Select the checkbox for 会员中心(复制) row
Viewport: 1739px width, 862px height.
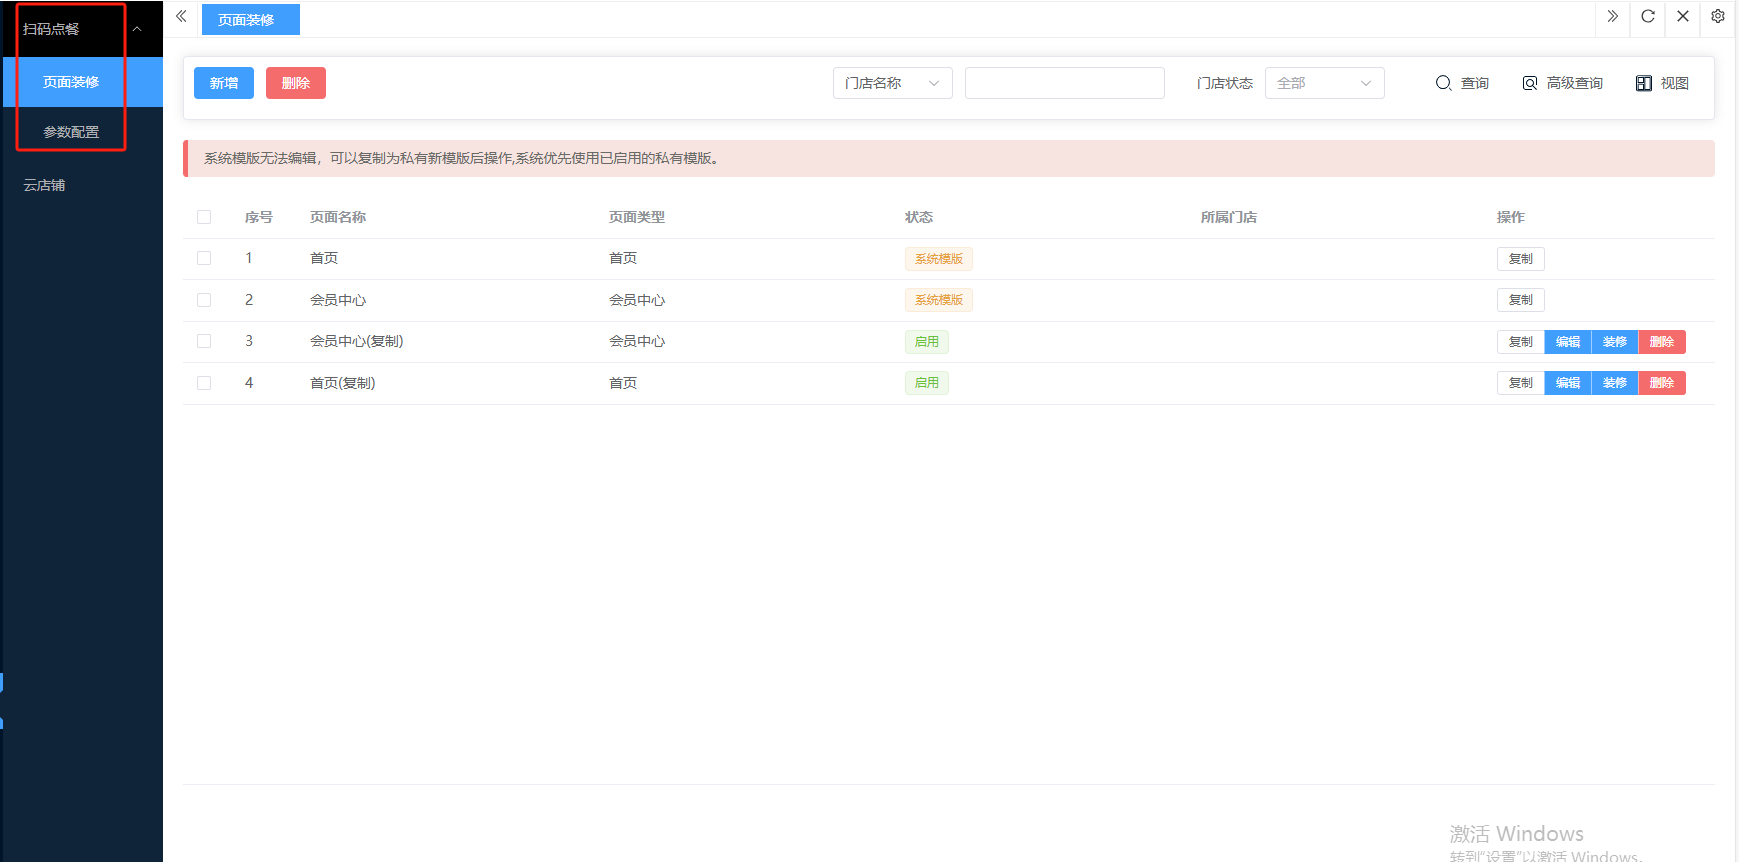[x=204, y=341]
